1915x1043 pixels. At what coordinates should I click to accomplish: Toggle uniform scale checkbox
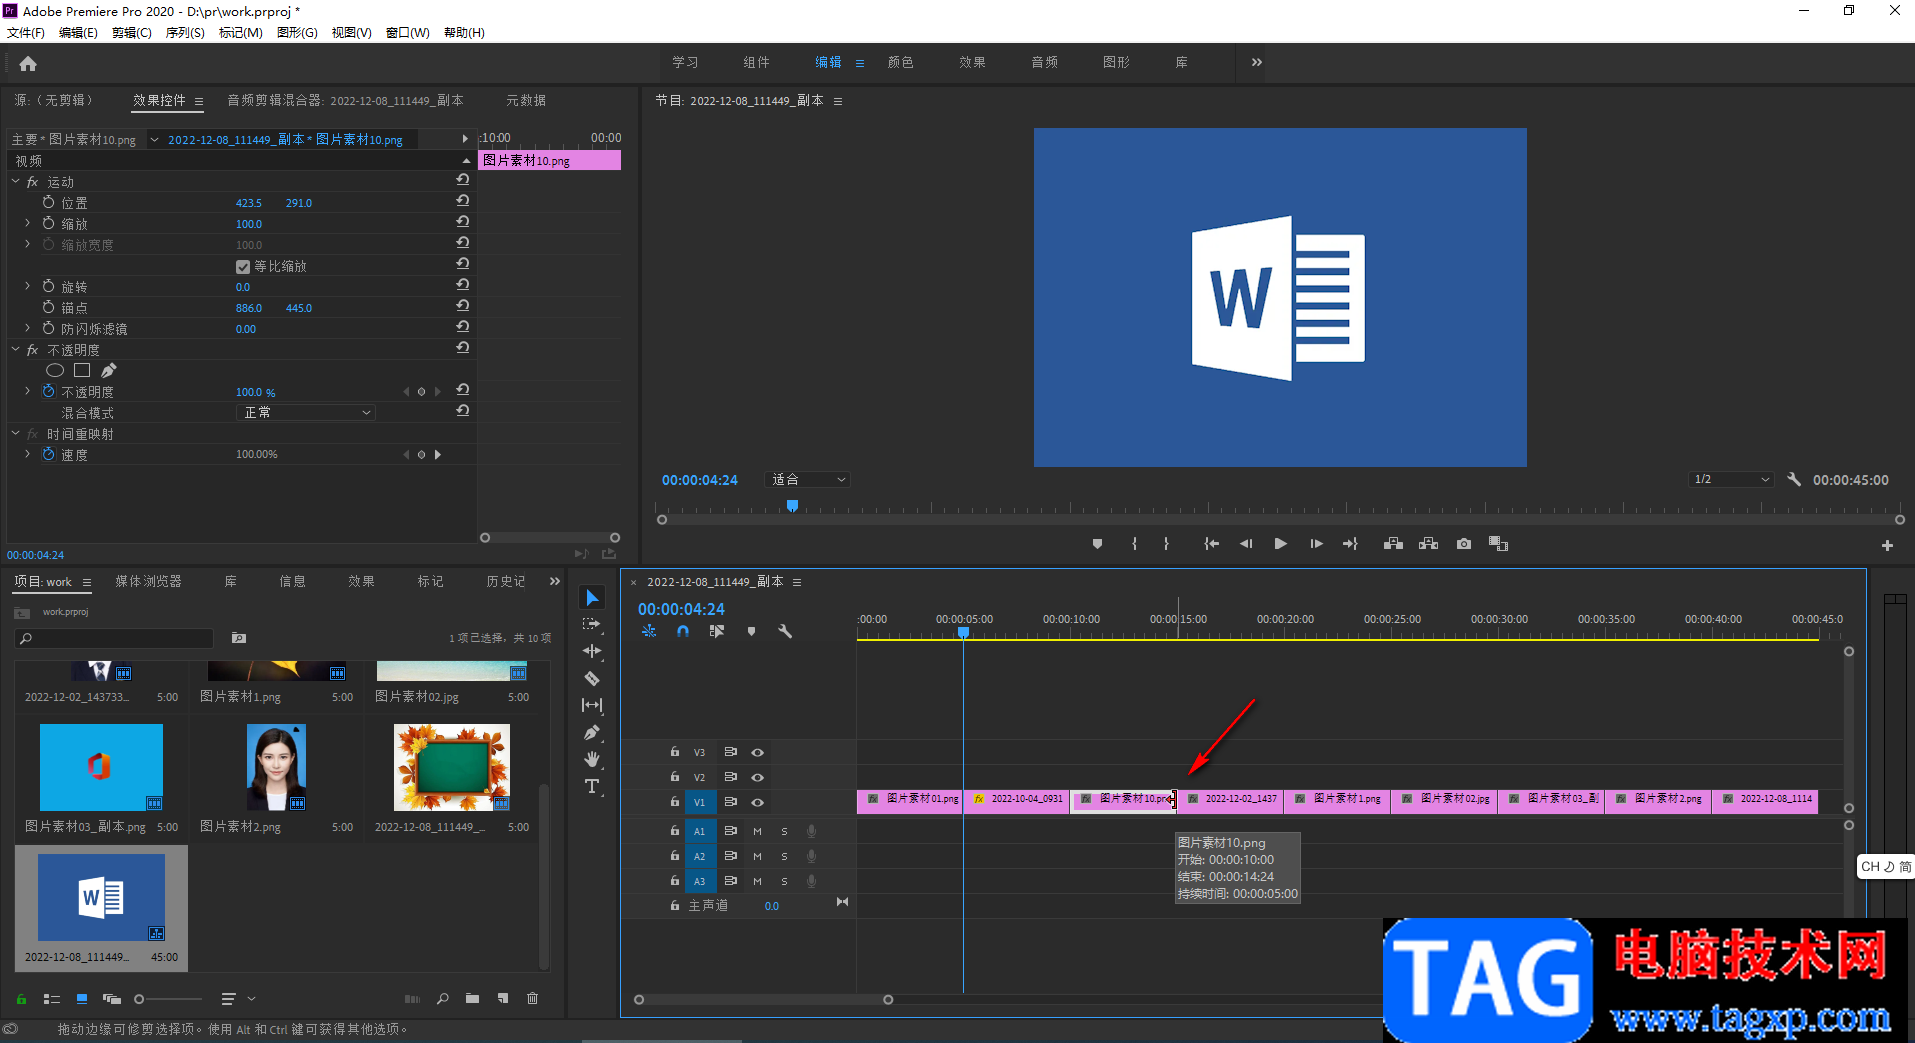243,267
